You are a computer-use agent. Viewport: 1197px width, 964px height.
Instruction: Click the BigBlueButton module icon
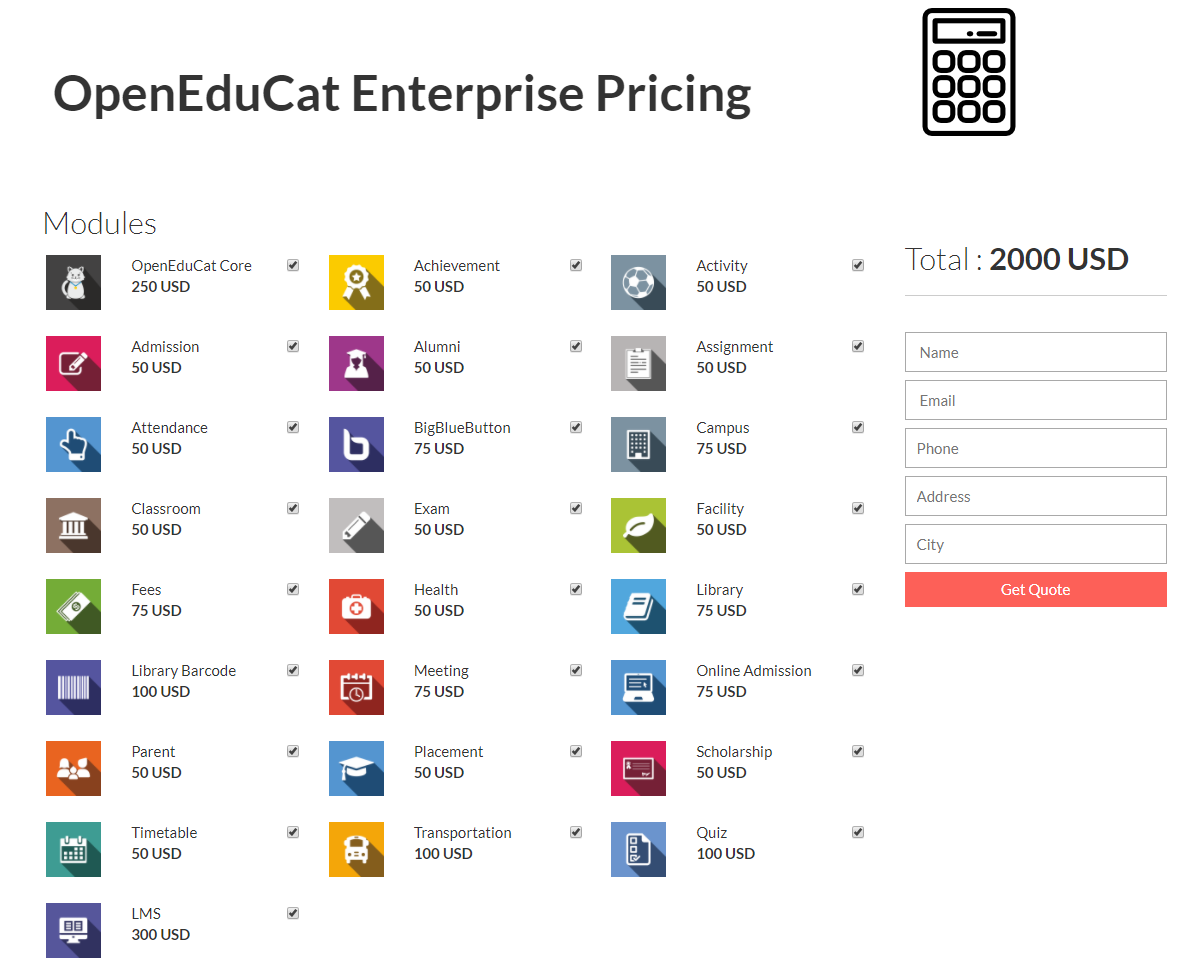[356, 444]
